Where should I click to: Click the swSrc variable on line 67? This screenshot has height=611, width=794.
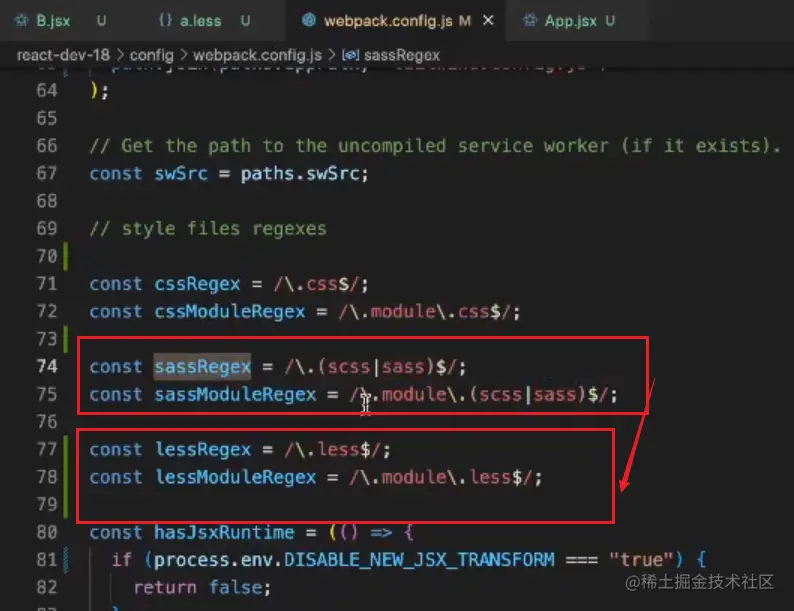(x=181, y=173)
